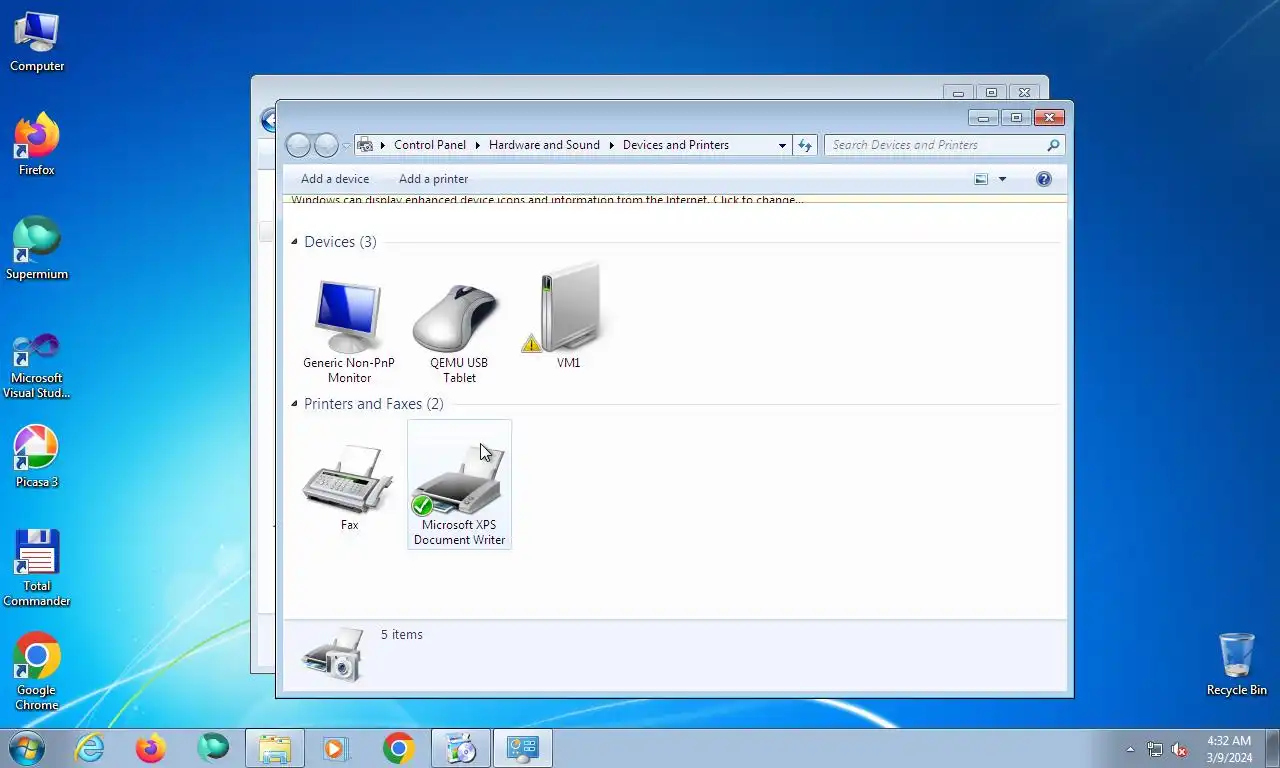1280x768 pixels.
Task: Open Windows Explorer from the taskbar
Action: (x=275, y=748)
